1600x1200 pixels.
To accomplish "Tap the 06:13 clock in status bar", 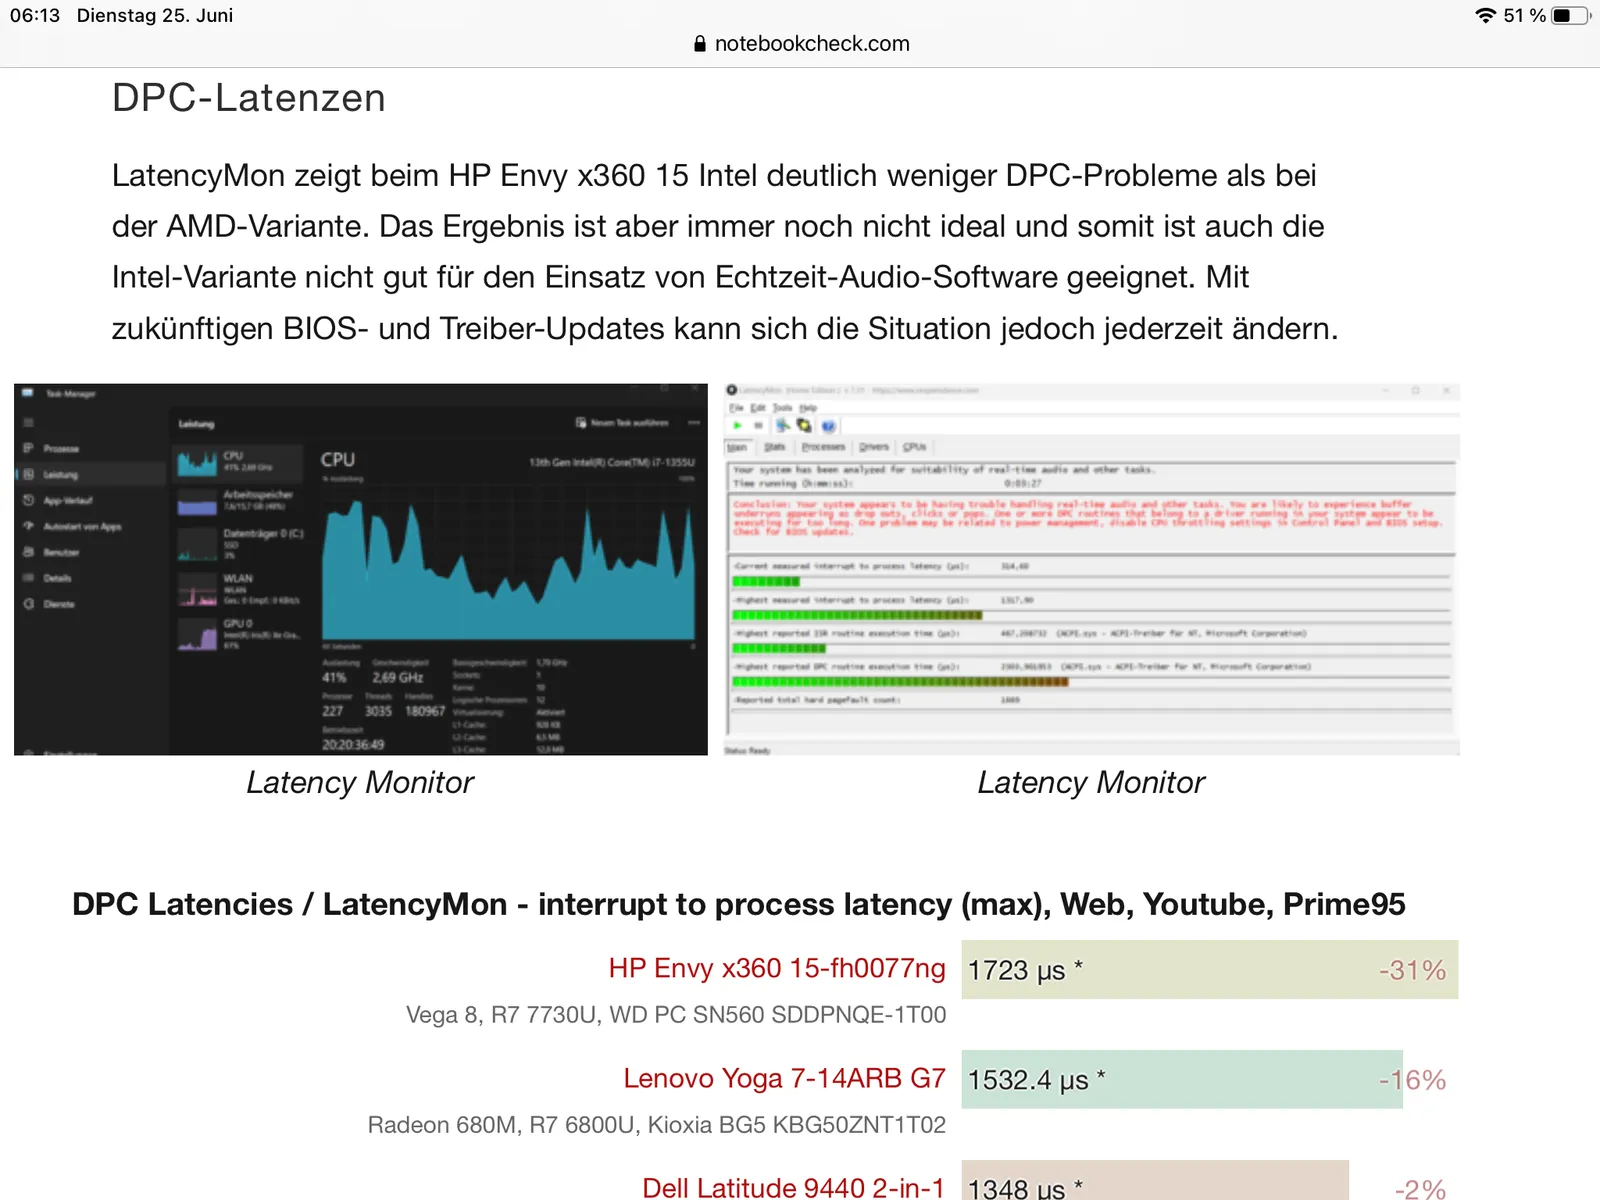I will coord(35,16).
